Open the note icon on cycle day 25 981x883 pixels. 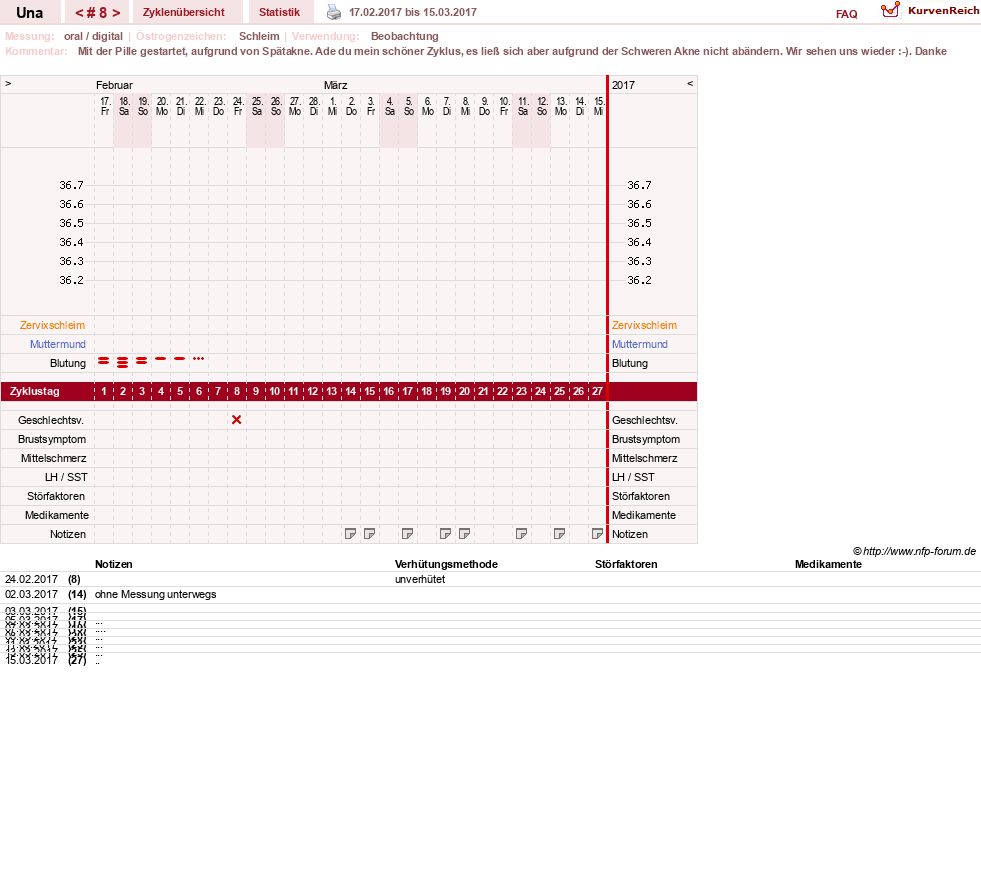click(x=559, y=534)
